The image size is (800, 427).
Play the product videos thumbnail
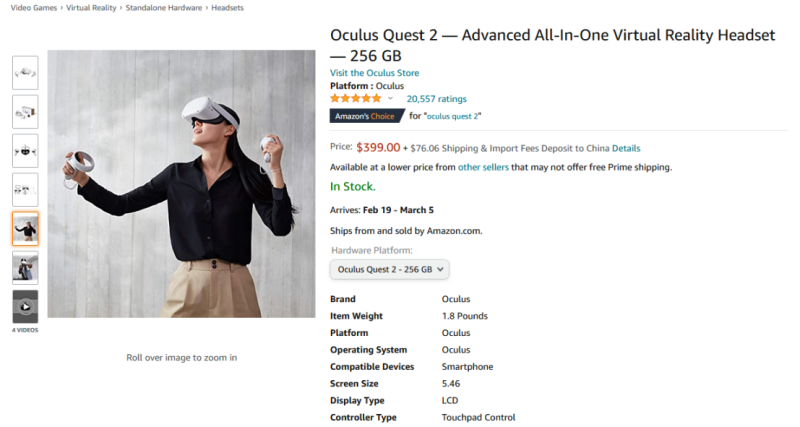(25, 307)
